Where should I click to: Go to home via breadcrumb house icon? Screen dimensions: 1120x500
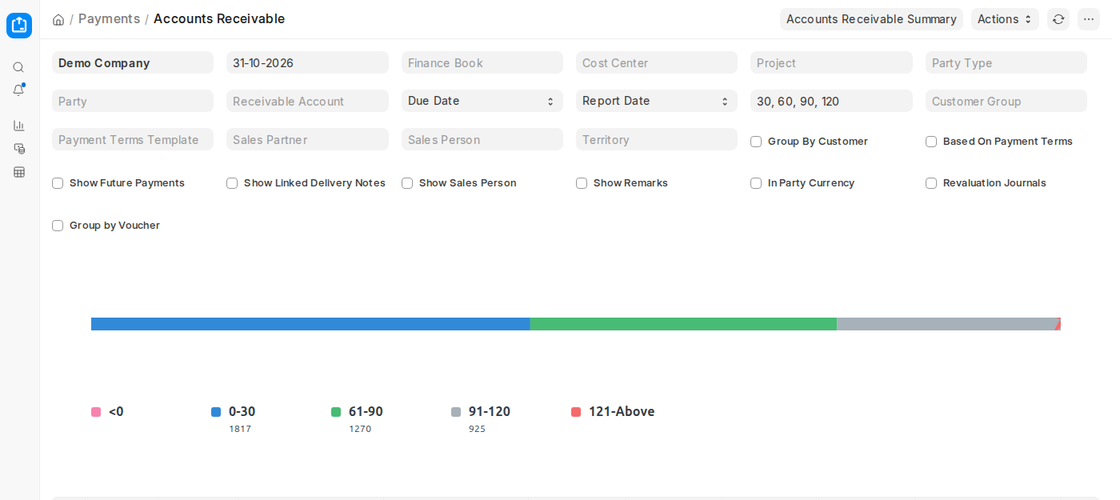point(59,19)
